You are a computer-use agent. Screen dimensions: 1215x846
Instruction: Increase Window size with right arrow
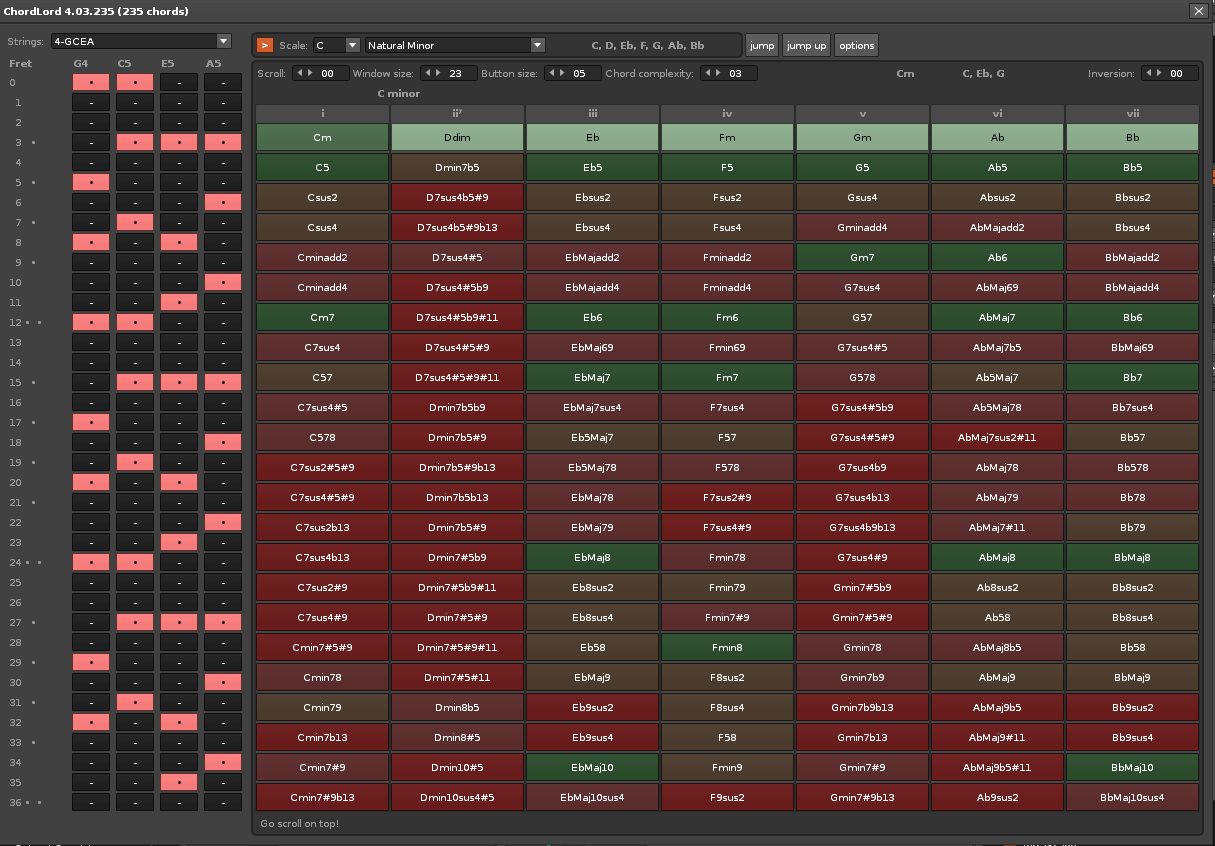[x=437, y=73]
